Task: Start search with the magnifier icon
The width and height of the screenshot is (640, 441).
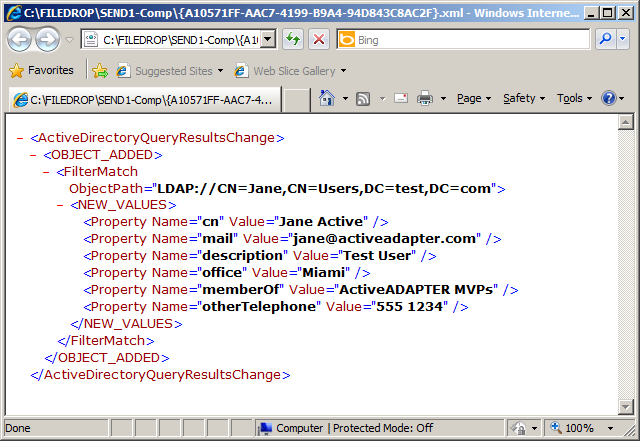Action: click(x=605, y=40)
